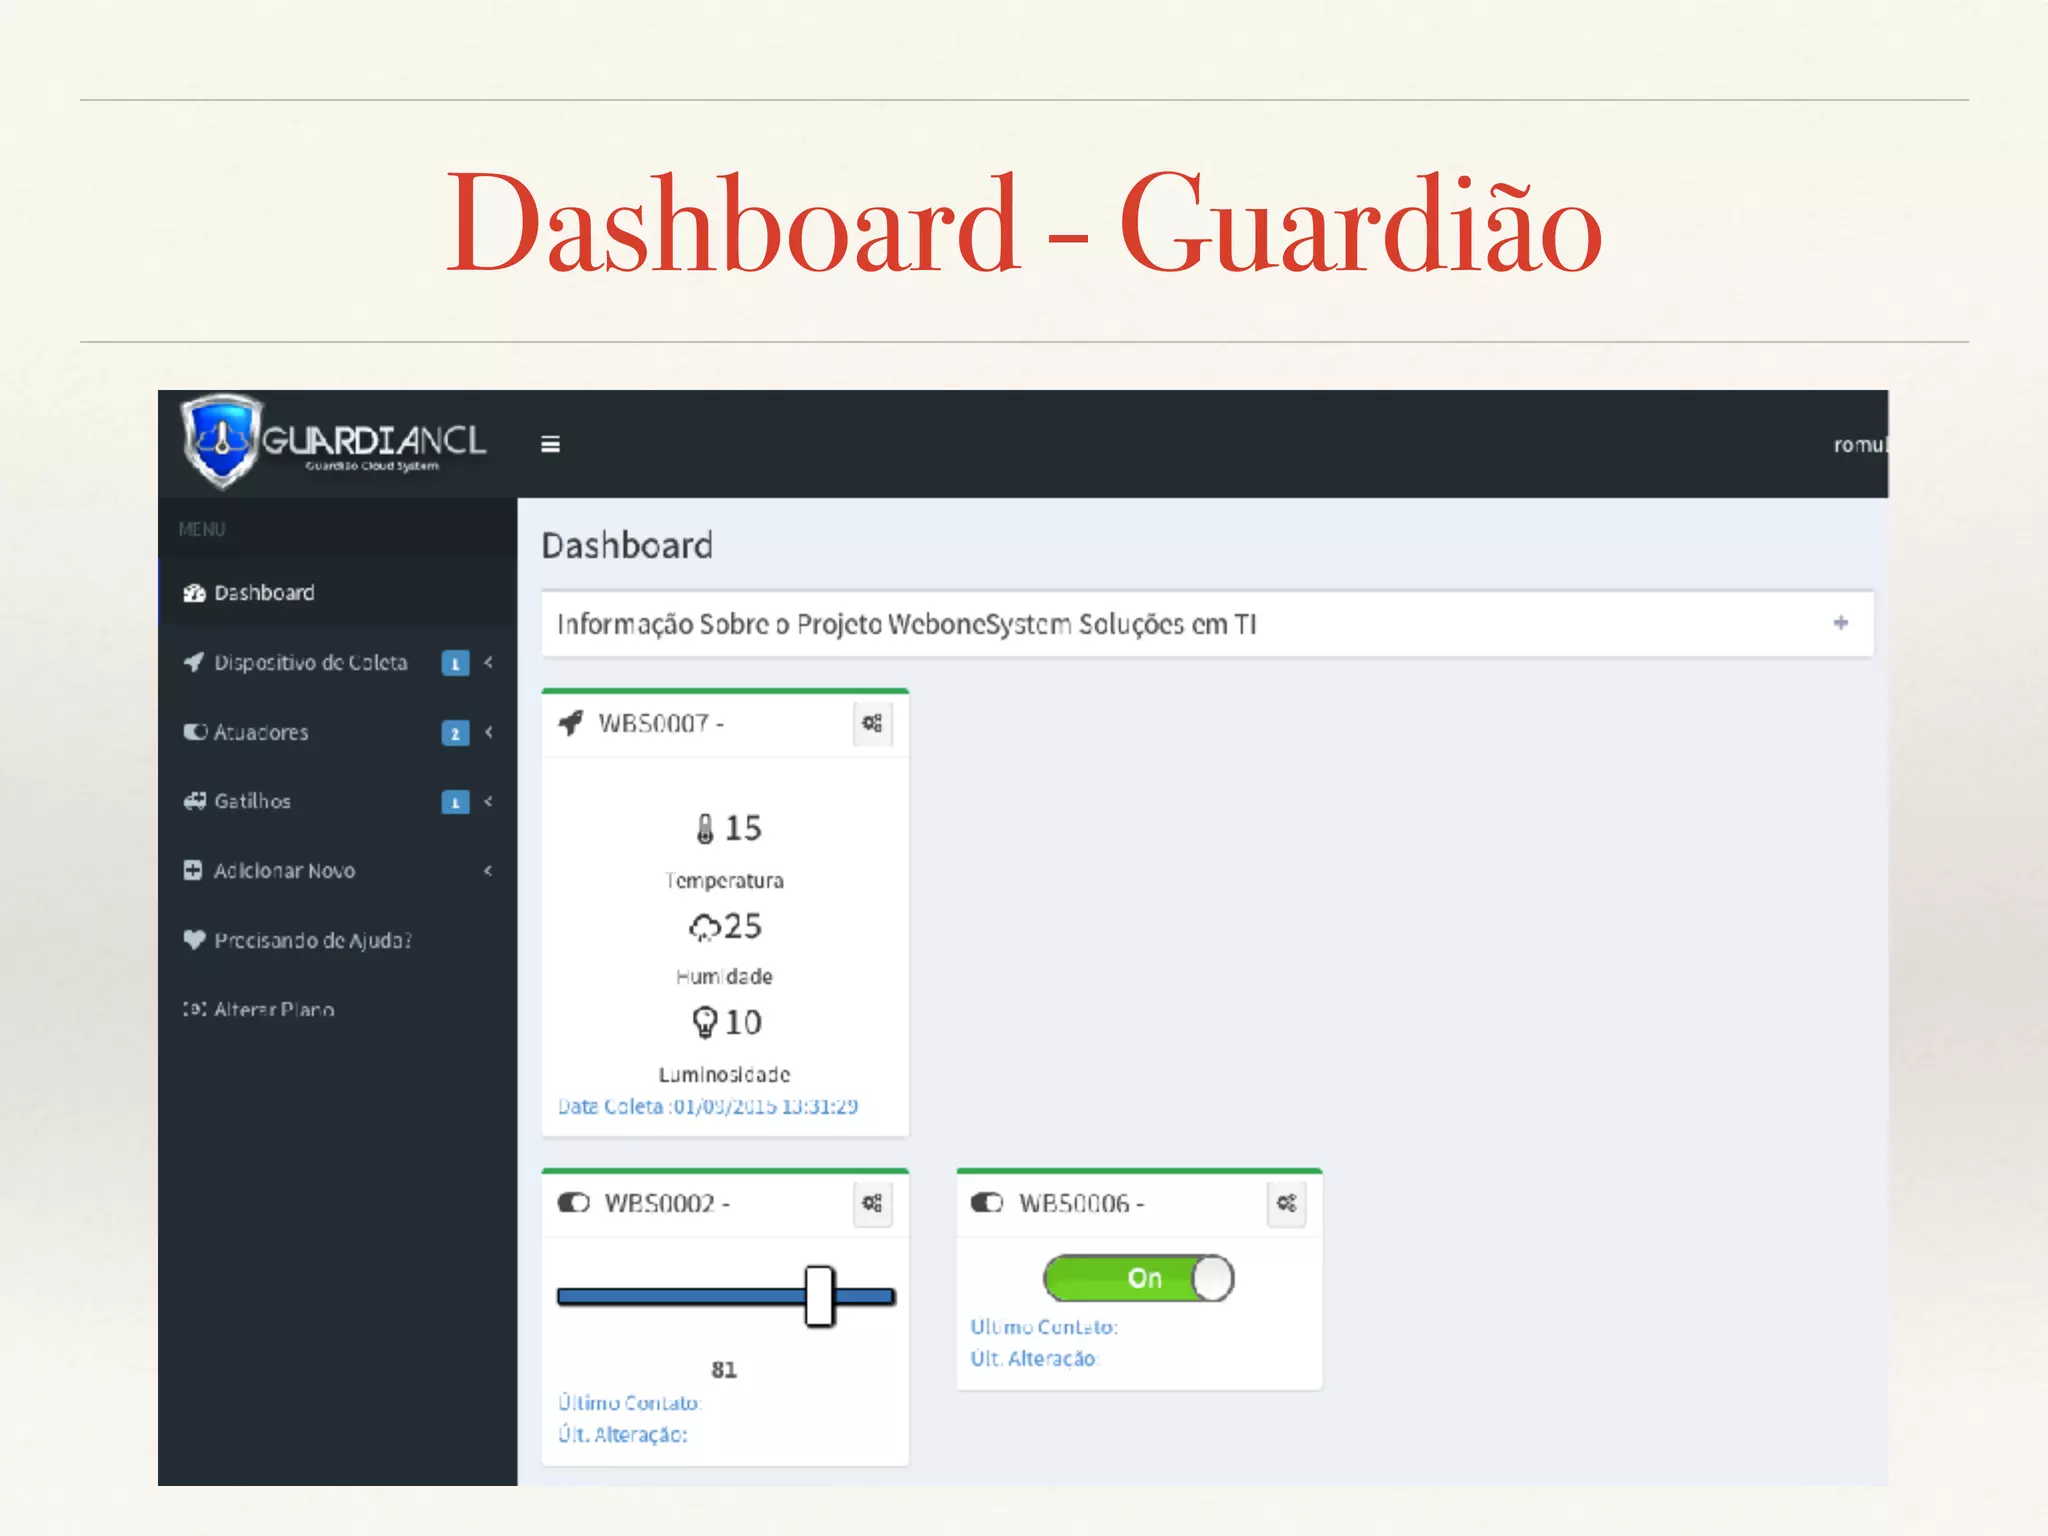Screen dimensions: 2048x1536
Task: Open the Dashboard menu item
Action: coord(338,593)
